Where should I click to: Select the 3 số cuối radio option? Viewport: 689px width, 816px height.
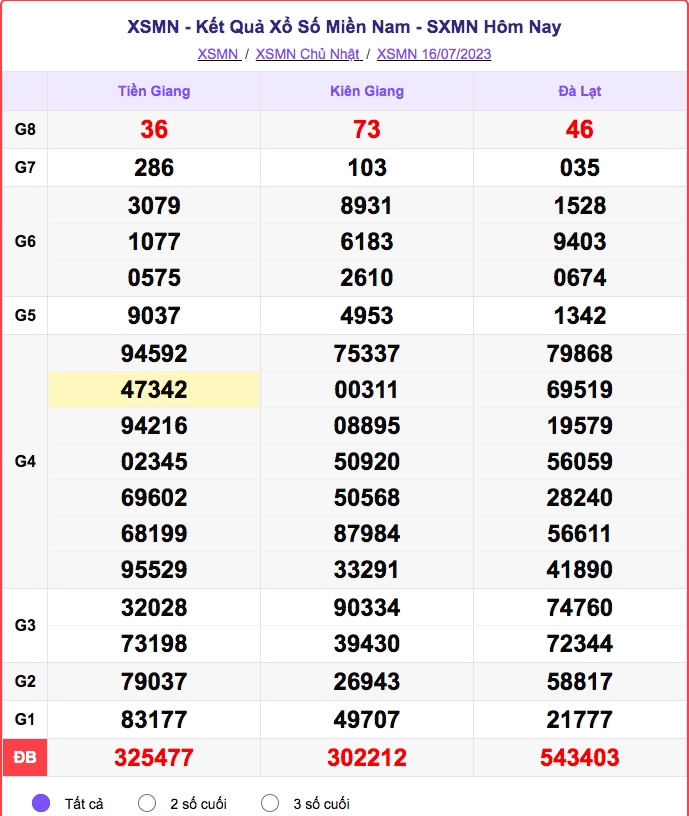click(x=270, y=803)
